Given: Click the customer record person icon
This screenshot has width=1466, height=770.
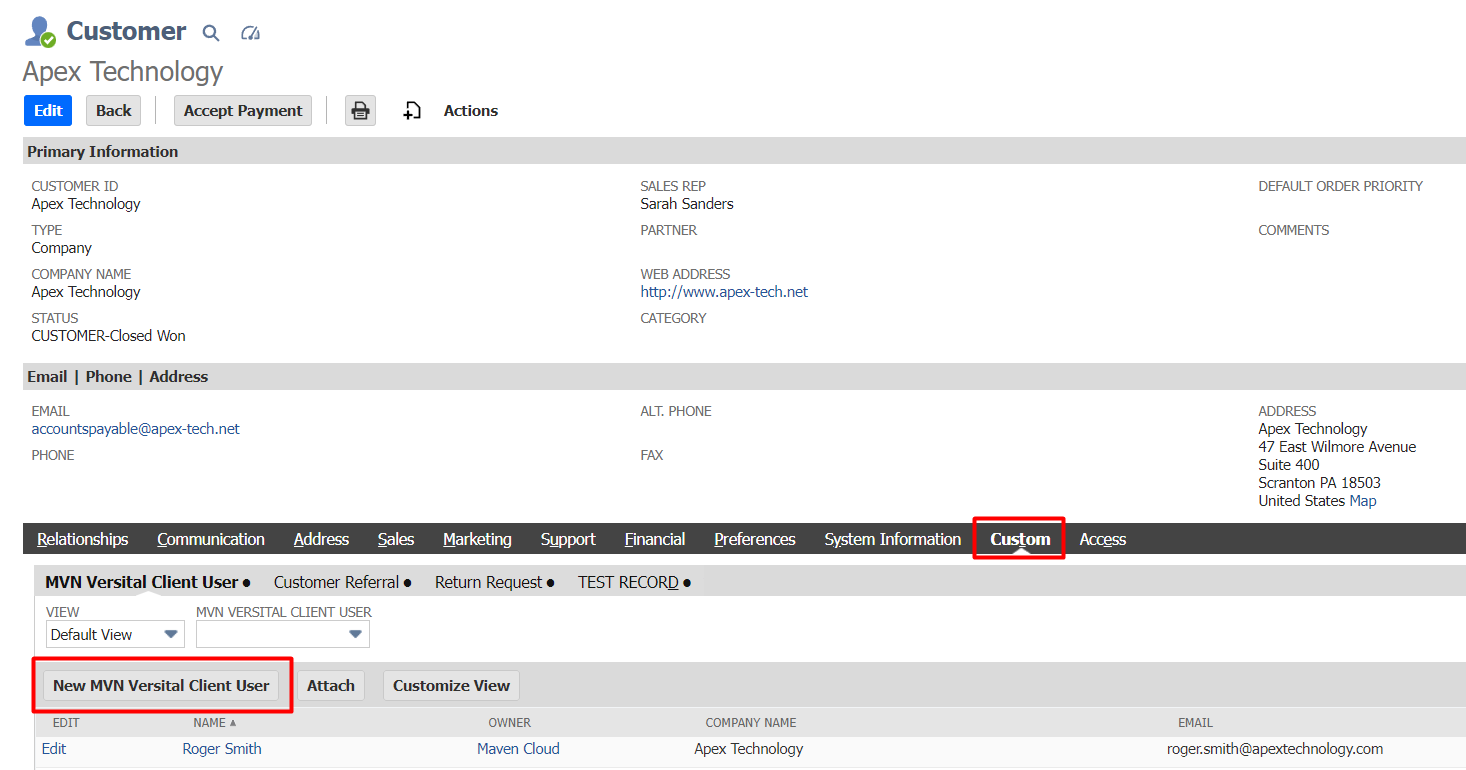Looking at the screenshot, I should (x=39, y=32).
